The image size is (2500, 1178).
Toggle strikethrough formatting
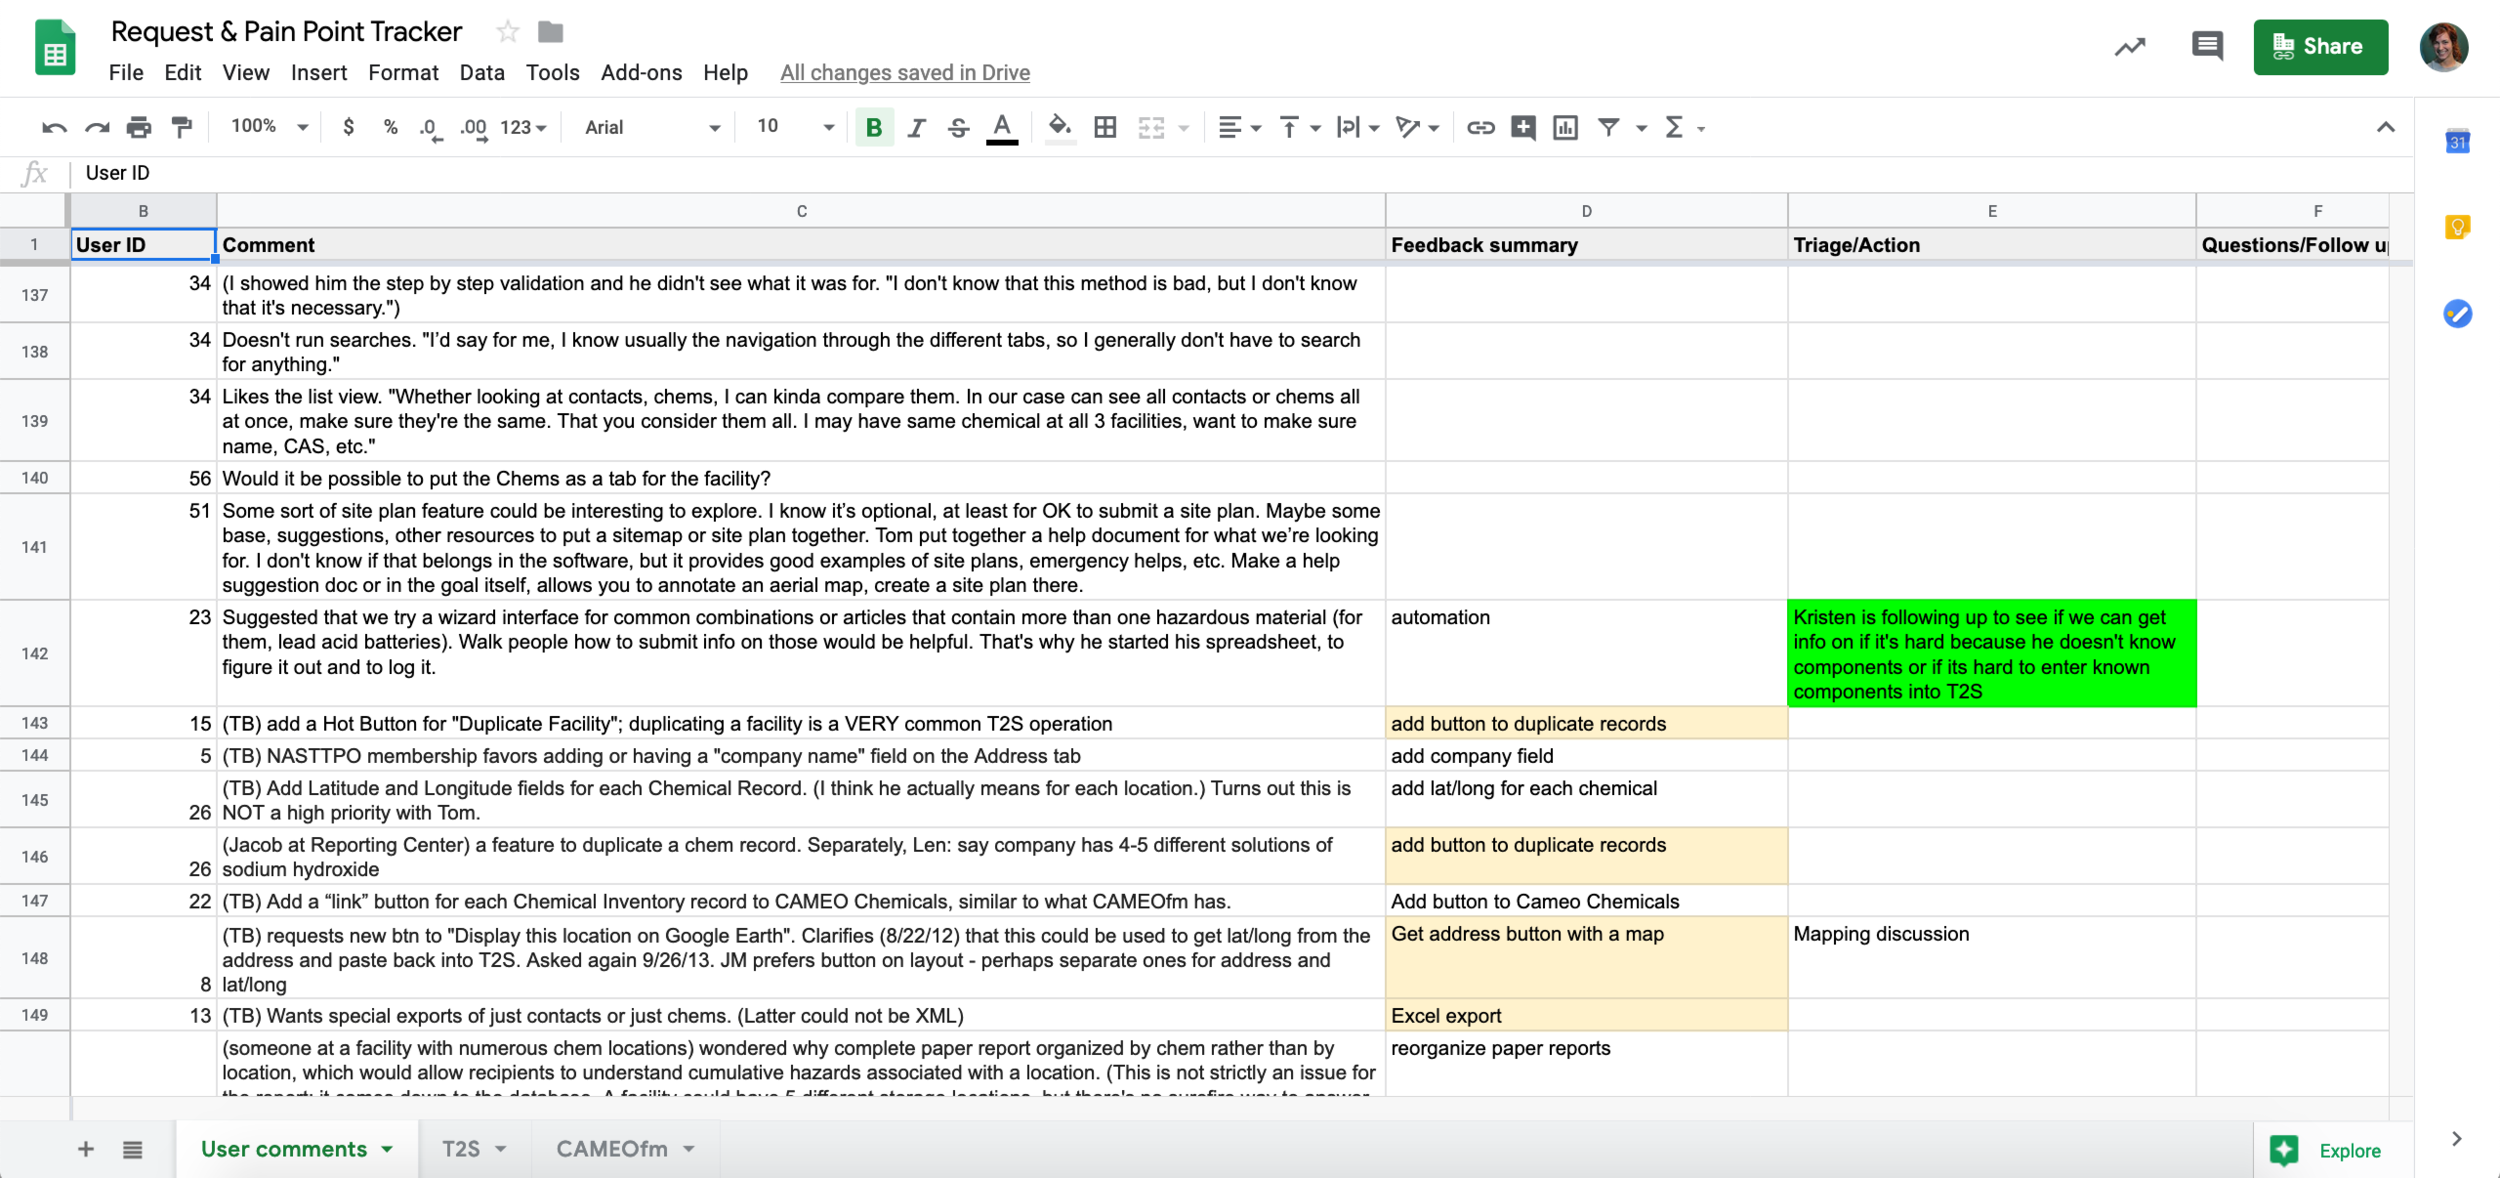coord(958,128)
